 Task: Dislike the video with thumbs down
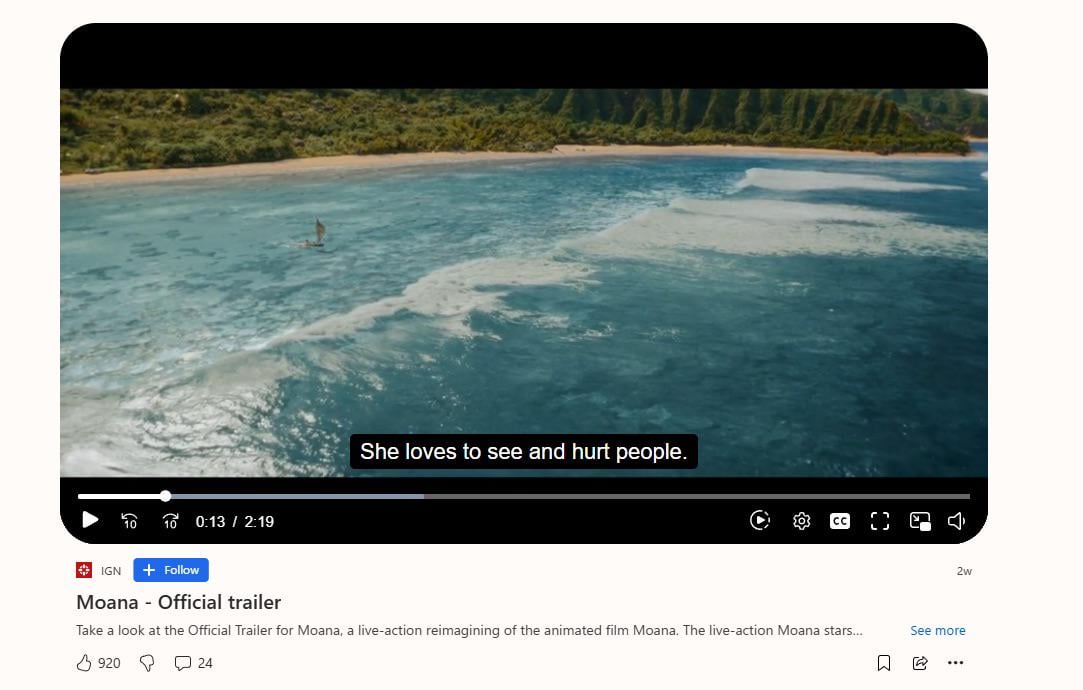(147, 663)
